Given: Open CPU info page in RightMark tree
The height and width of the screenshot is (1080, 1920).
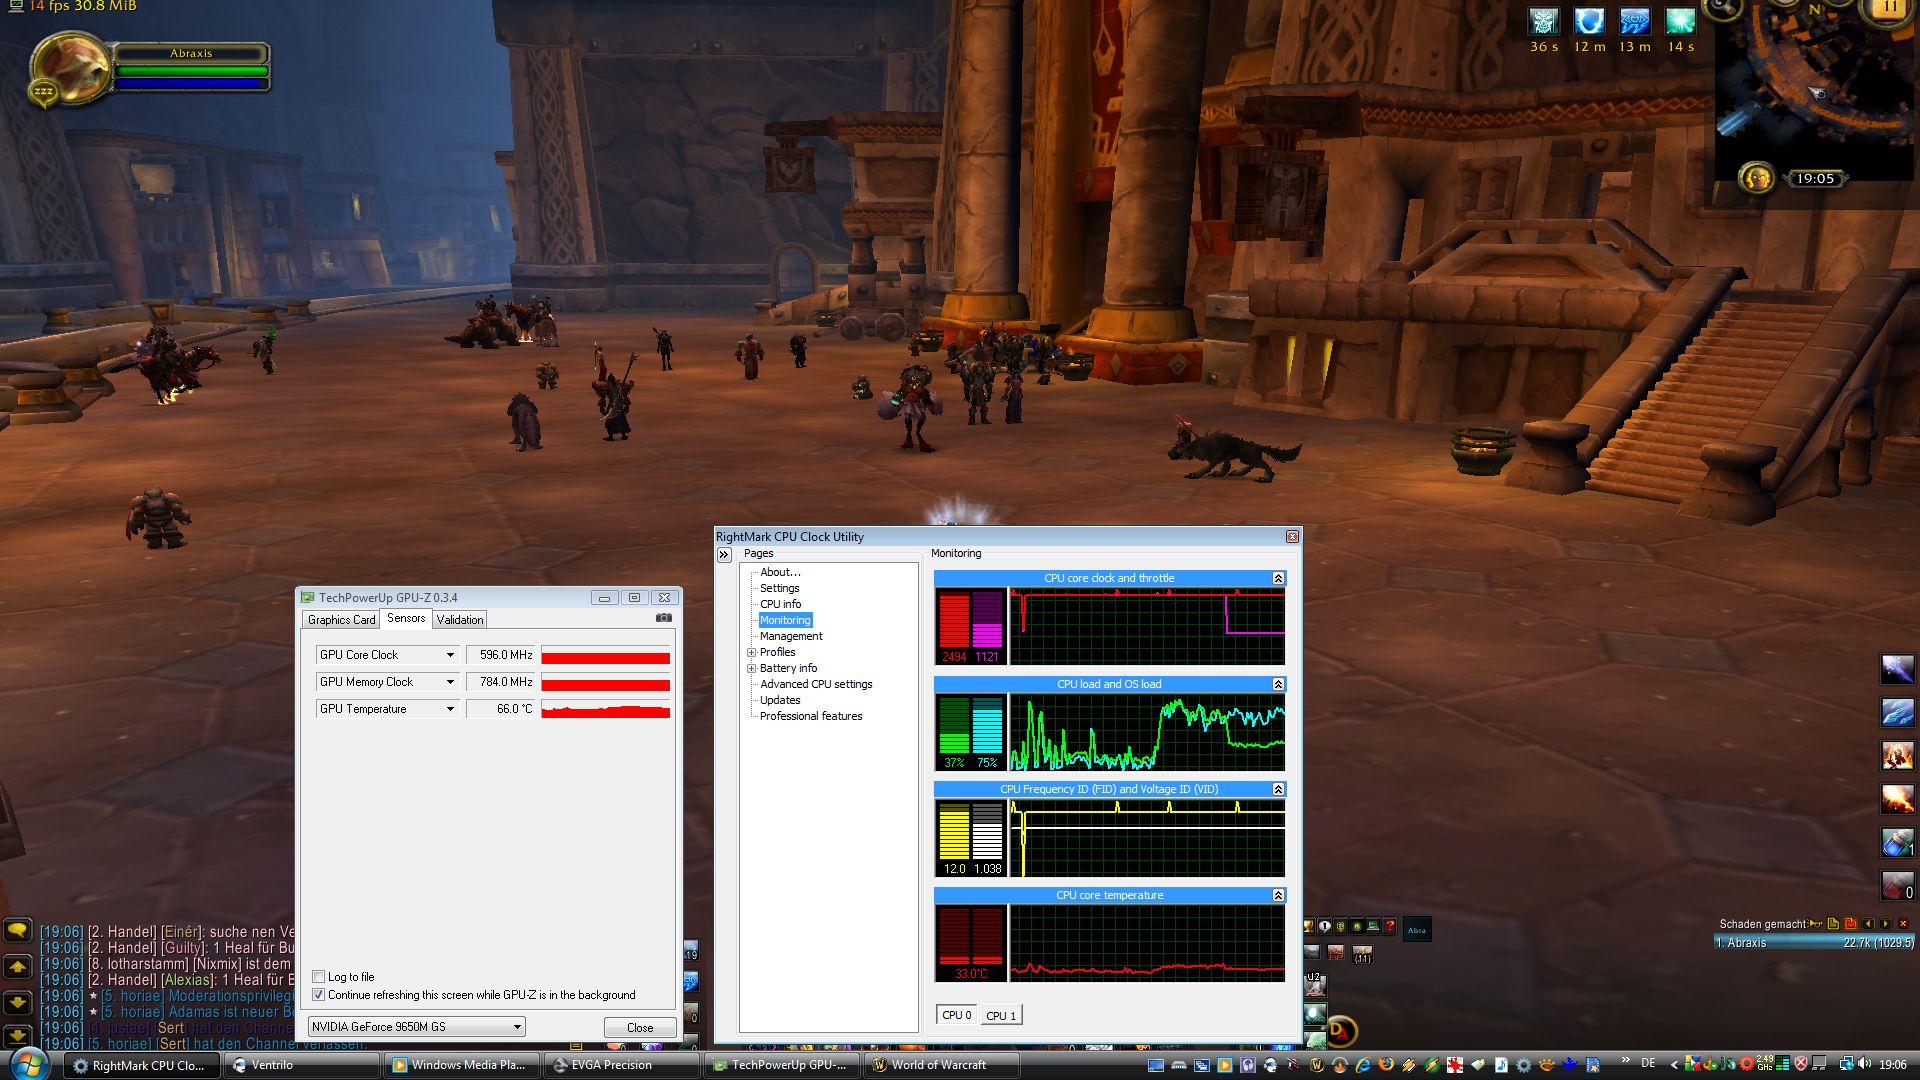Looking at the screenshot, I should pos(781,604).
